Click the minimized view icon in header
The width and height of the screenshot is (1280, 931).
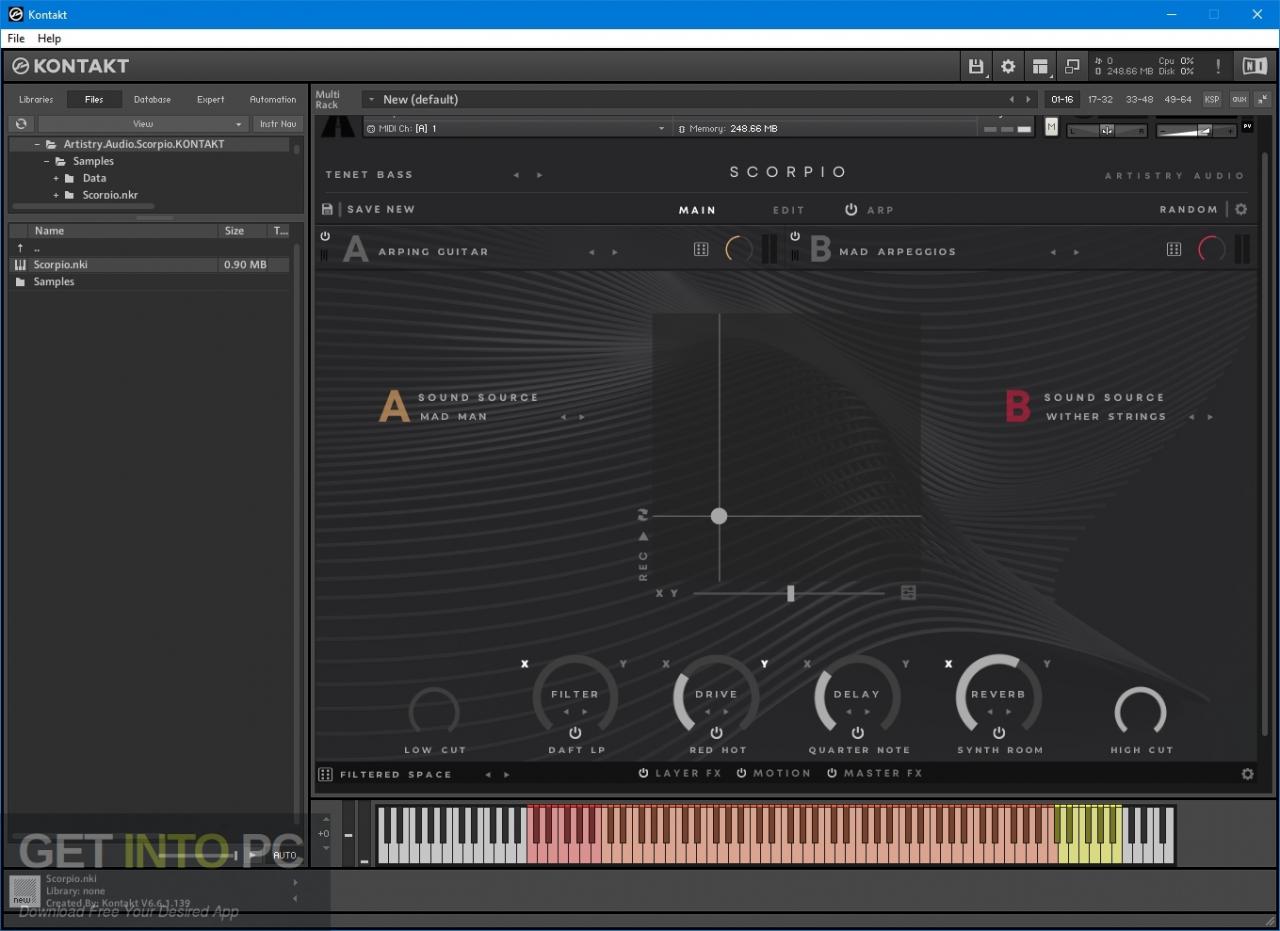click(1072, 66)
